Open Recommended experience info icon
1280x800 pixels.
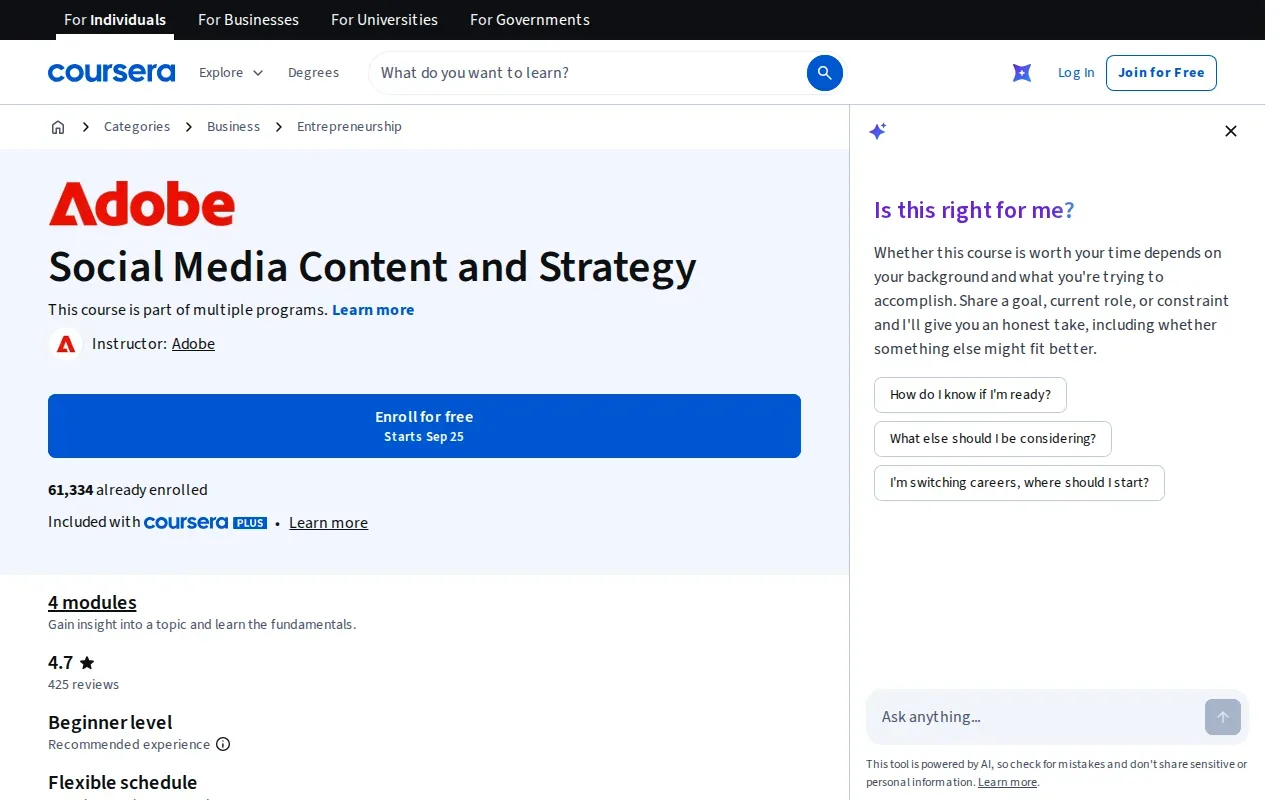(223, 744)
